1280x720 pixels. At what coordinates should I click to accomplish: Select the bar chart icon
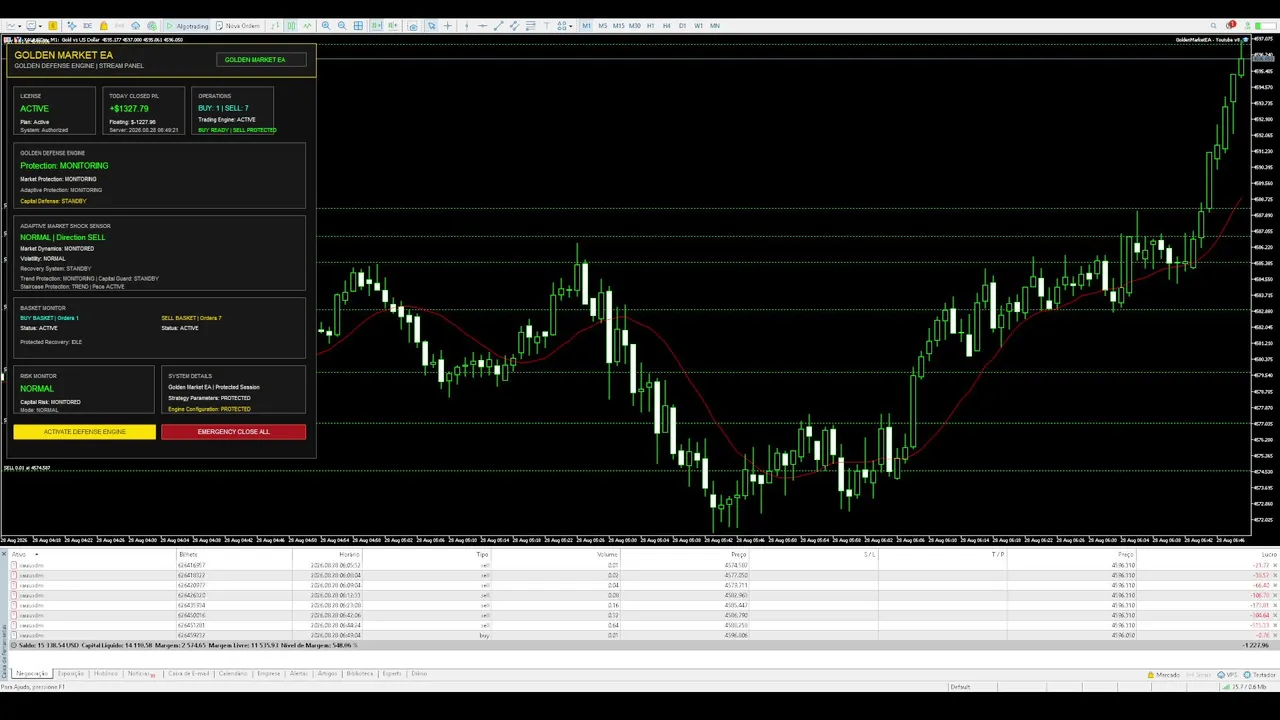[275, 25]
